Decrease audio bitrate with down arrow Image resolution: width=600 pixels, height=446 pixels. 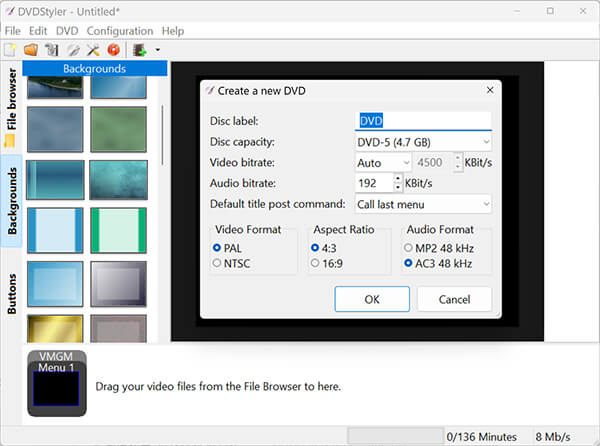398,187
